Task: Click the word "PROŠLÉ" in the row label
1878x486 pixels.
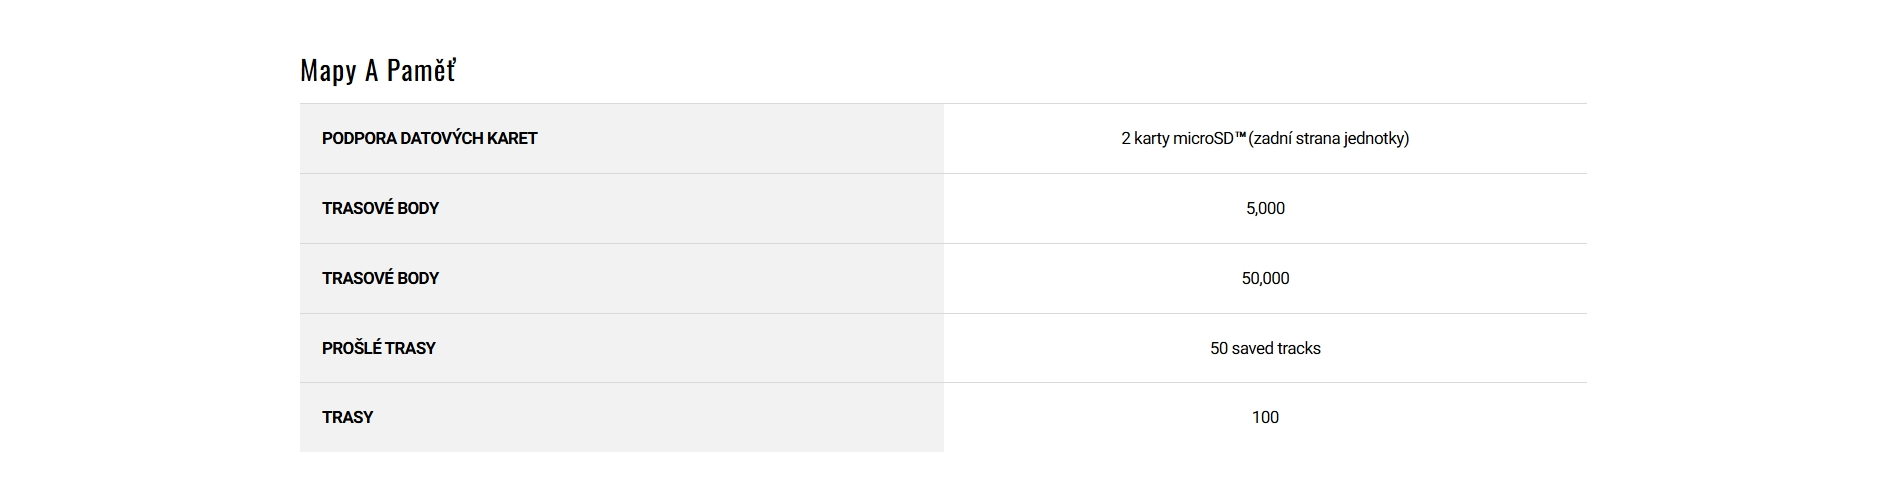Action: coord(351,349)
